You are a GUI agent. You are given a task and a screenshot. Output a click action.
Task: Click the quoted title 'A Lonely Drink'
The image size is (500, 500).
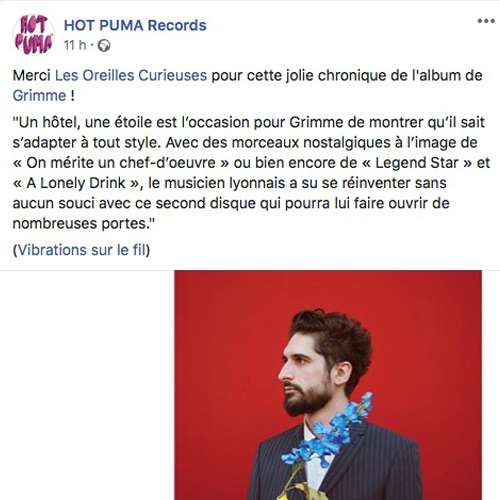[76, 183]
